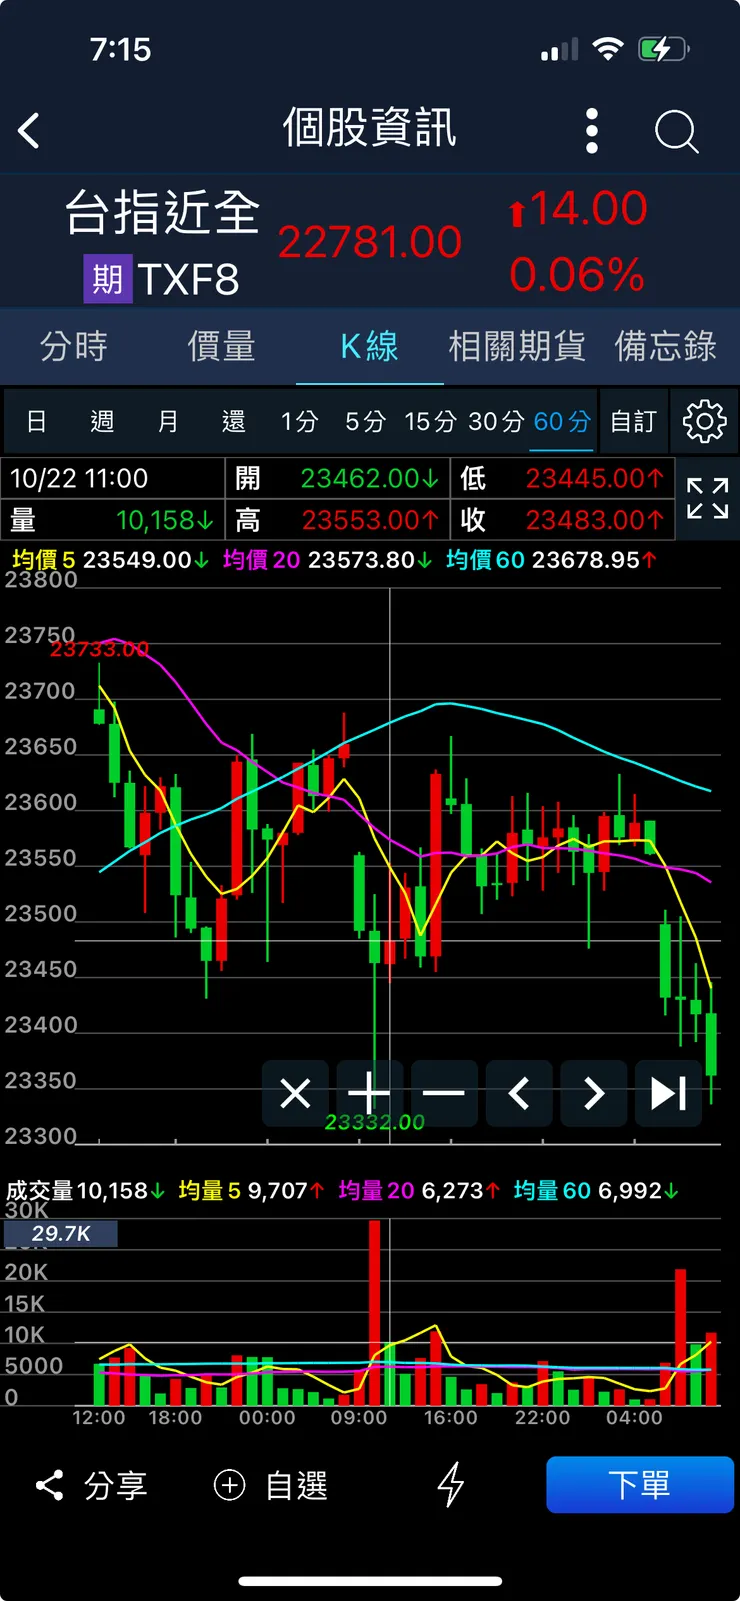Tap the 10/22 11:00 timestamp
Image resolution: width=740 pixels, height=1601 pixels.
pos(79,478)
